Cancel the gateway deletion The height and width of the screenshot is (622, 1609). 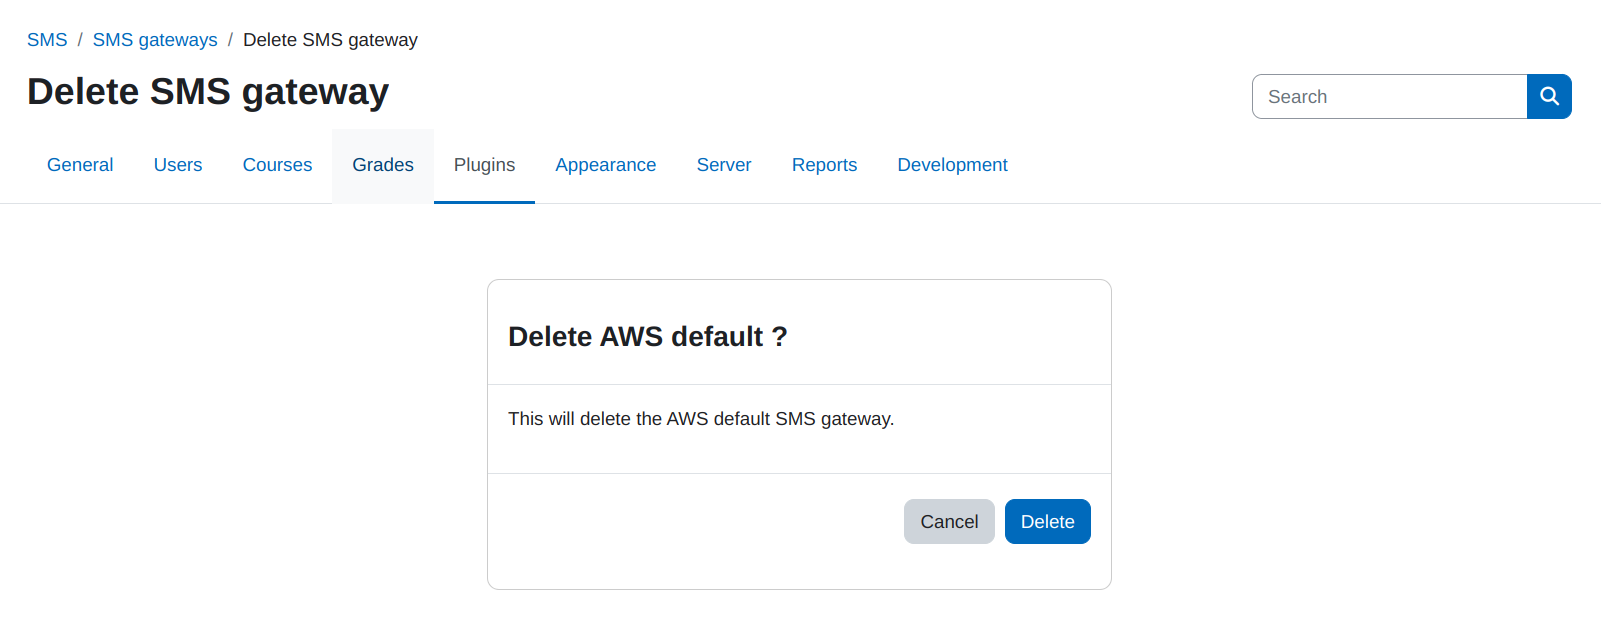click(949, 522)
